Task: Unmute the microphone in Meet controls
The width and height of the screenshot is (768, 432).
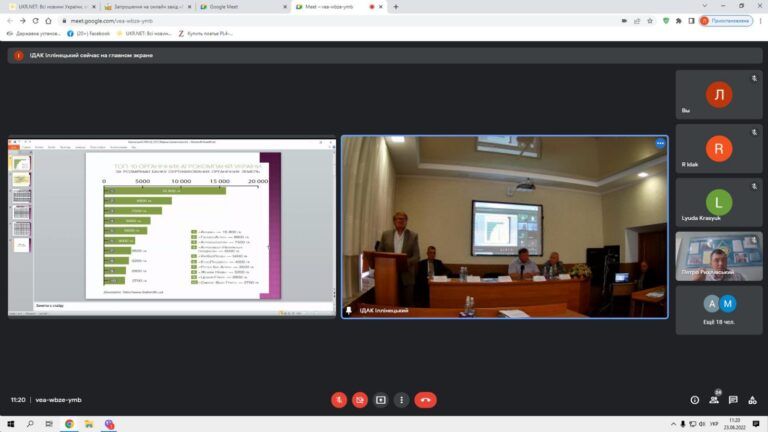Action: [x=339, y=400]
